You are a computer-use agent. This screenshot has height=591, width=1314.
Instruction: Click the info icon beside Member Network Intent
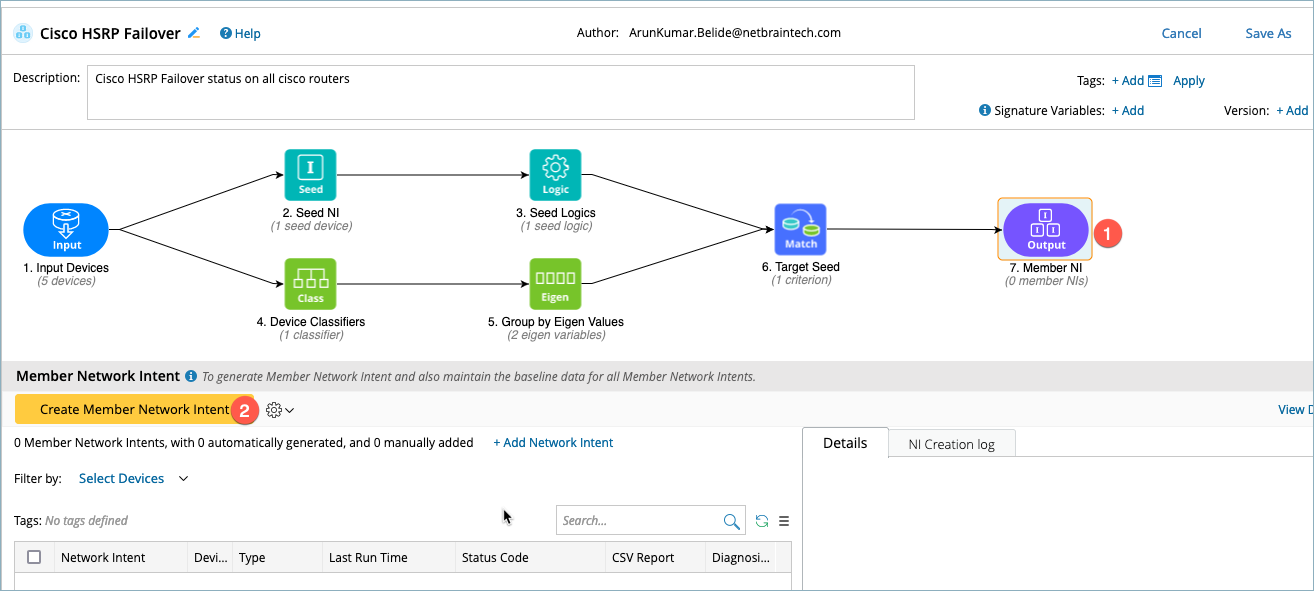[191, 377]
